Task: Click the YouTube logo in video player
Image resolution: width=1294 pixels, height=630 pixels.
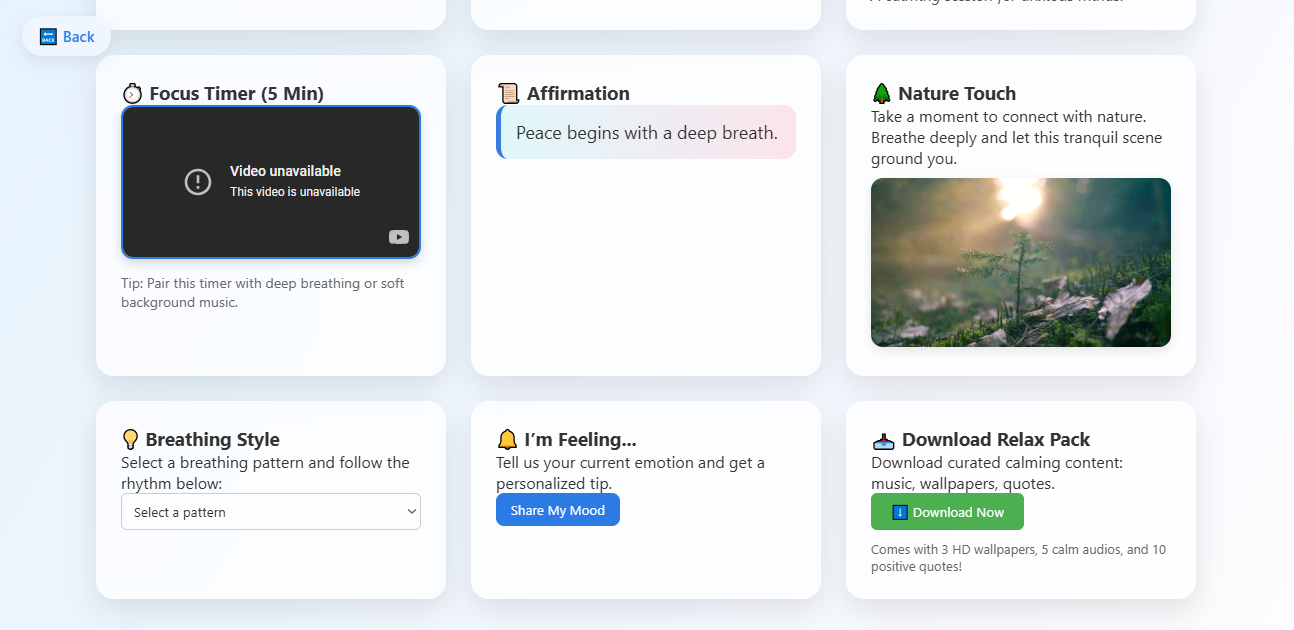Action: pyautogui.click(x=399, y=237)
